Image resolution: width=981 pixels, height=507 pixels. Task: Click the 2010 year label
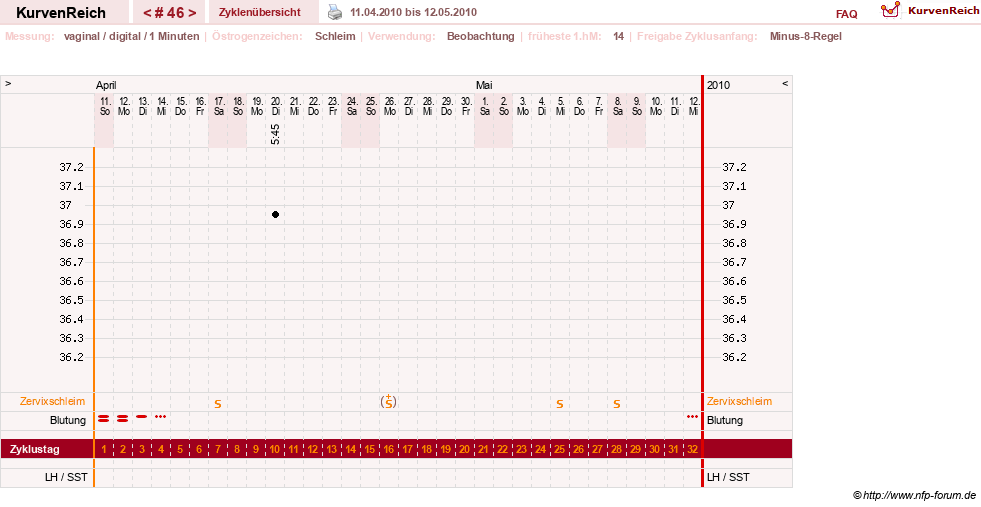coord(718,85)
